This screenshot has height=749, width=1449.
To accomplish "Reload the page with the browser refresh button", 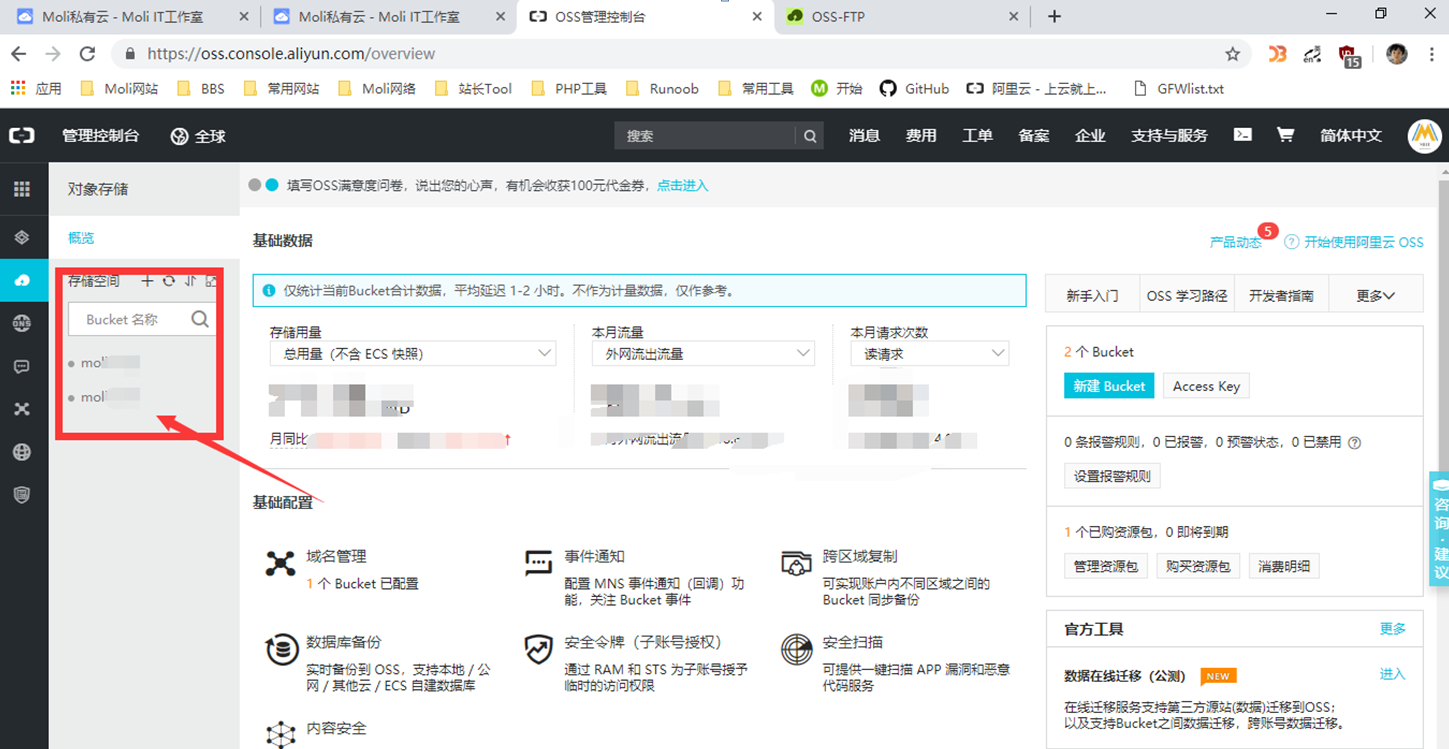I will (88, 54).
